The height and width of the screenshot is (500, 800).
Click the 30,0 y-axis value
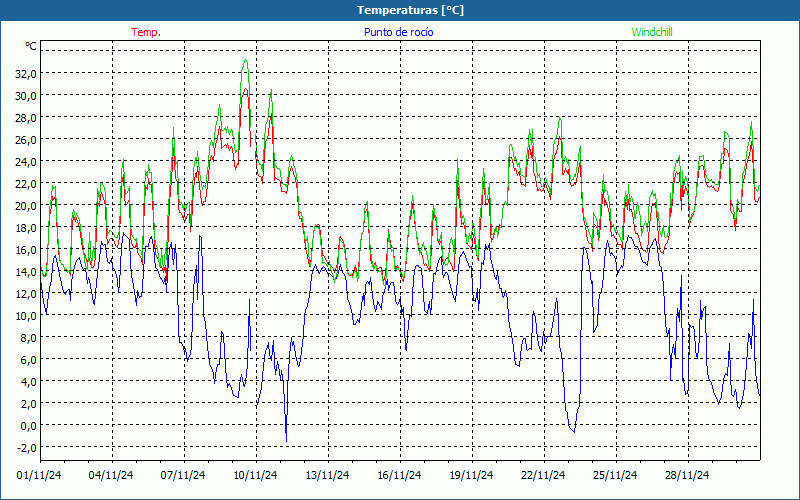coord(26,96)
